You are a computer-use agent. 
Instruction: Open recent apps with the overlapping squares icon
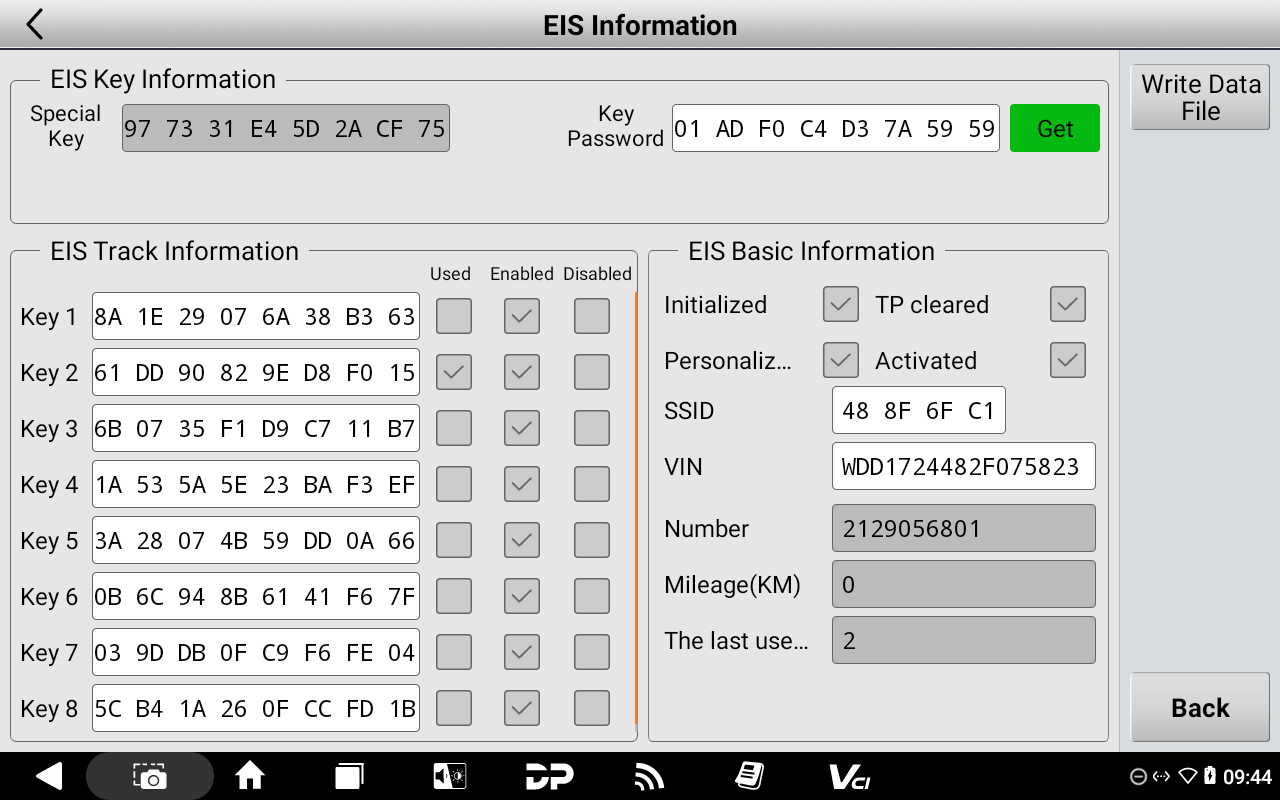[x=349, y=776]
